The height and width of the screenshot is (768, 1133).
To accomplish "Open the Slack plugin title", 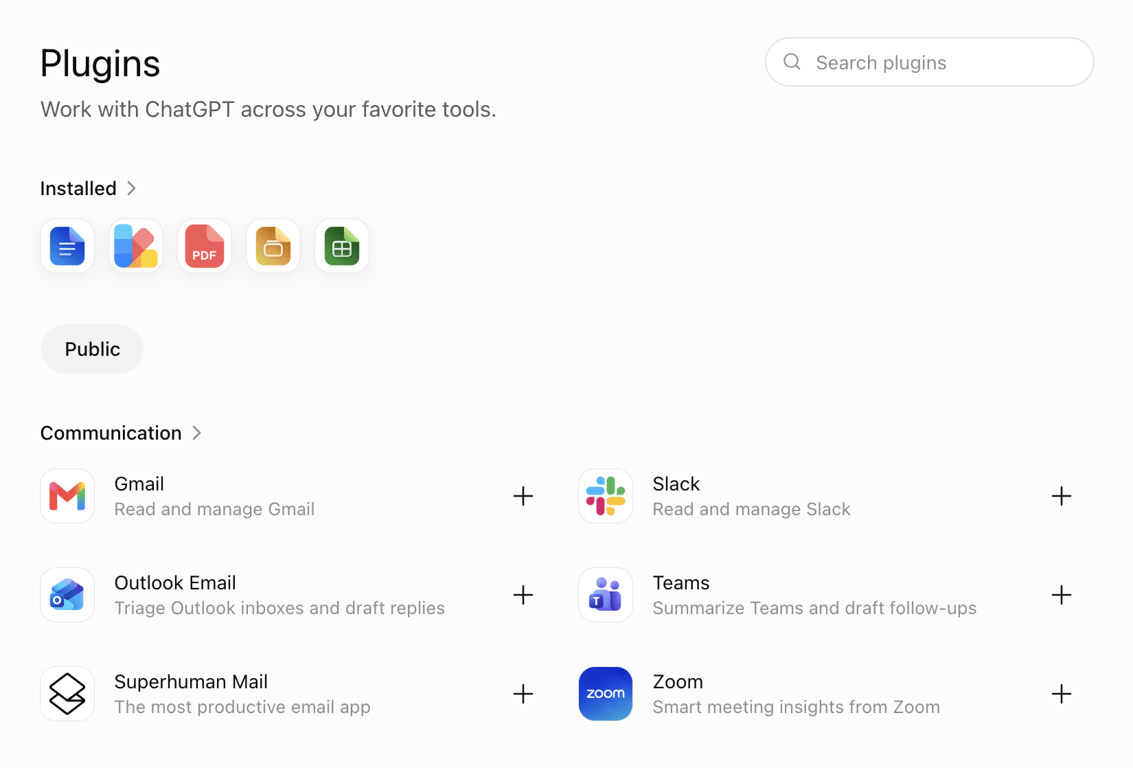I will pyautogui.click(x=676, y=483).
